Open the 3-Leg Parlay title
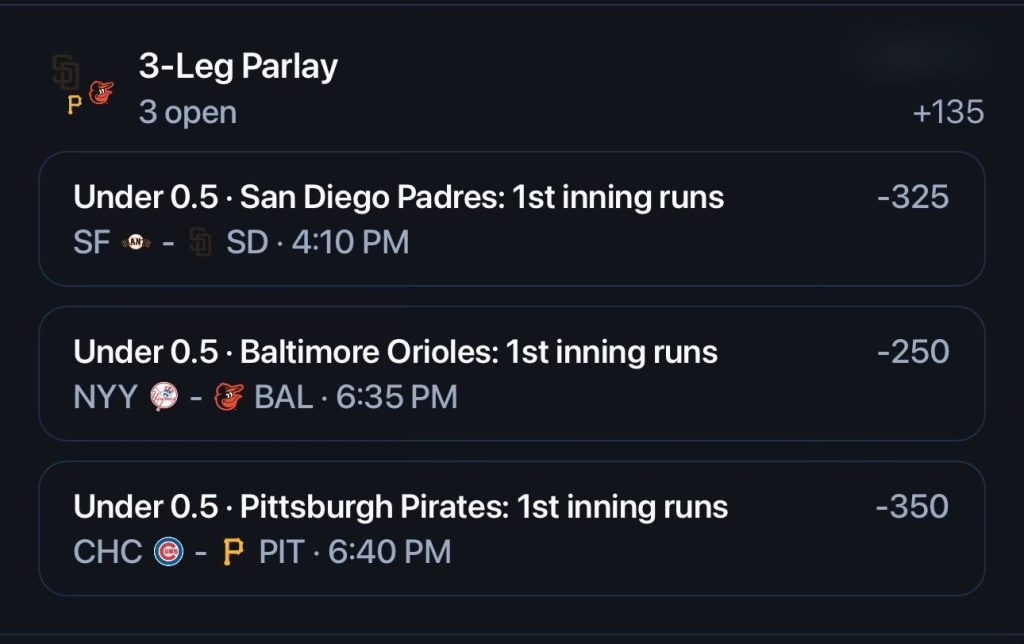The height and width of the screenshot is (644, 1024). [238, 66]
